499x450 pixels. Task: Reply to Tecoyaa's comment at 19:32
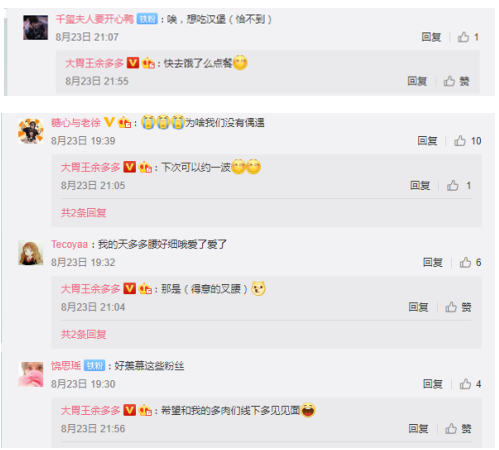click(x=433, y=263)
